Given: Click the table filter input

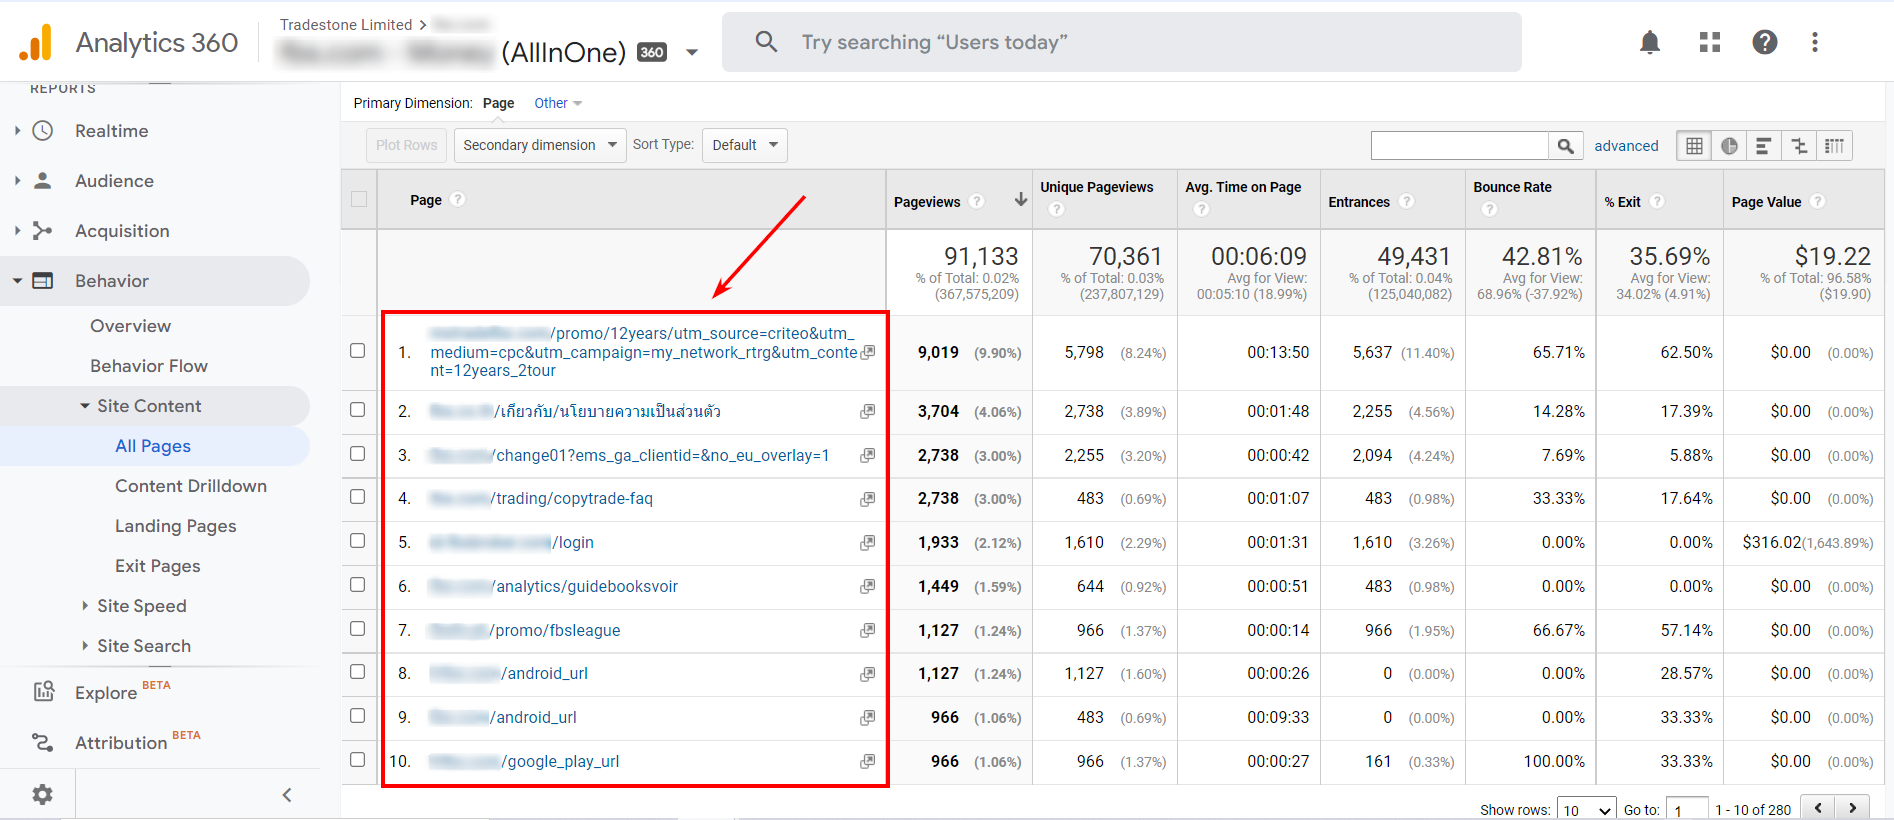Looking at the screenshot, I should [x=1459, y=146].
